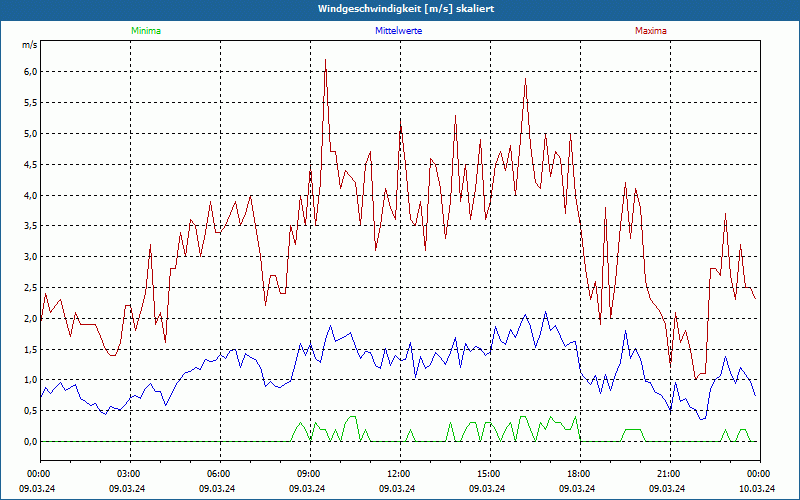800x500 pixels.
Task: Click the green Minima legend label
Action: click(145, 31)
